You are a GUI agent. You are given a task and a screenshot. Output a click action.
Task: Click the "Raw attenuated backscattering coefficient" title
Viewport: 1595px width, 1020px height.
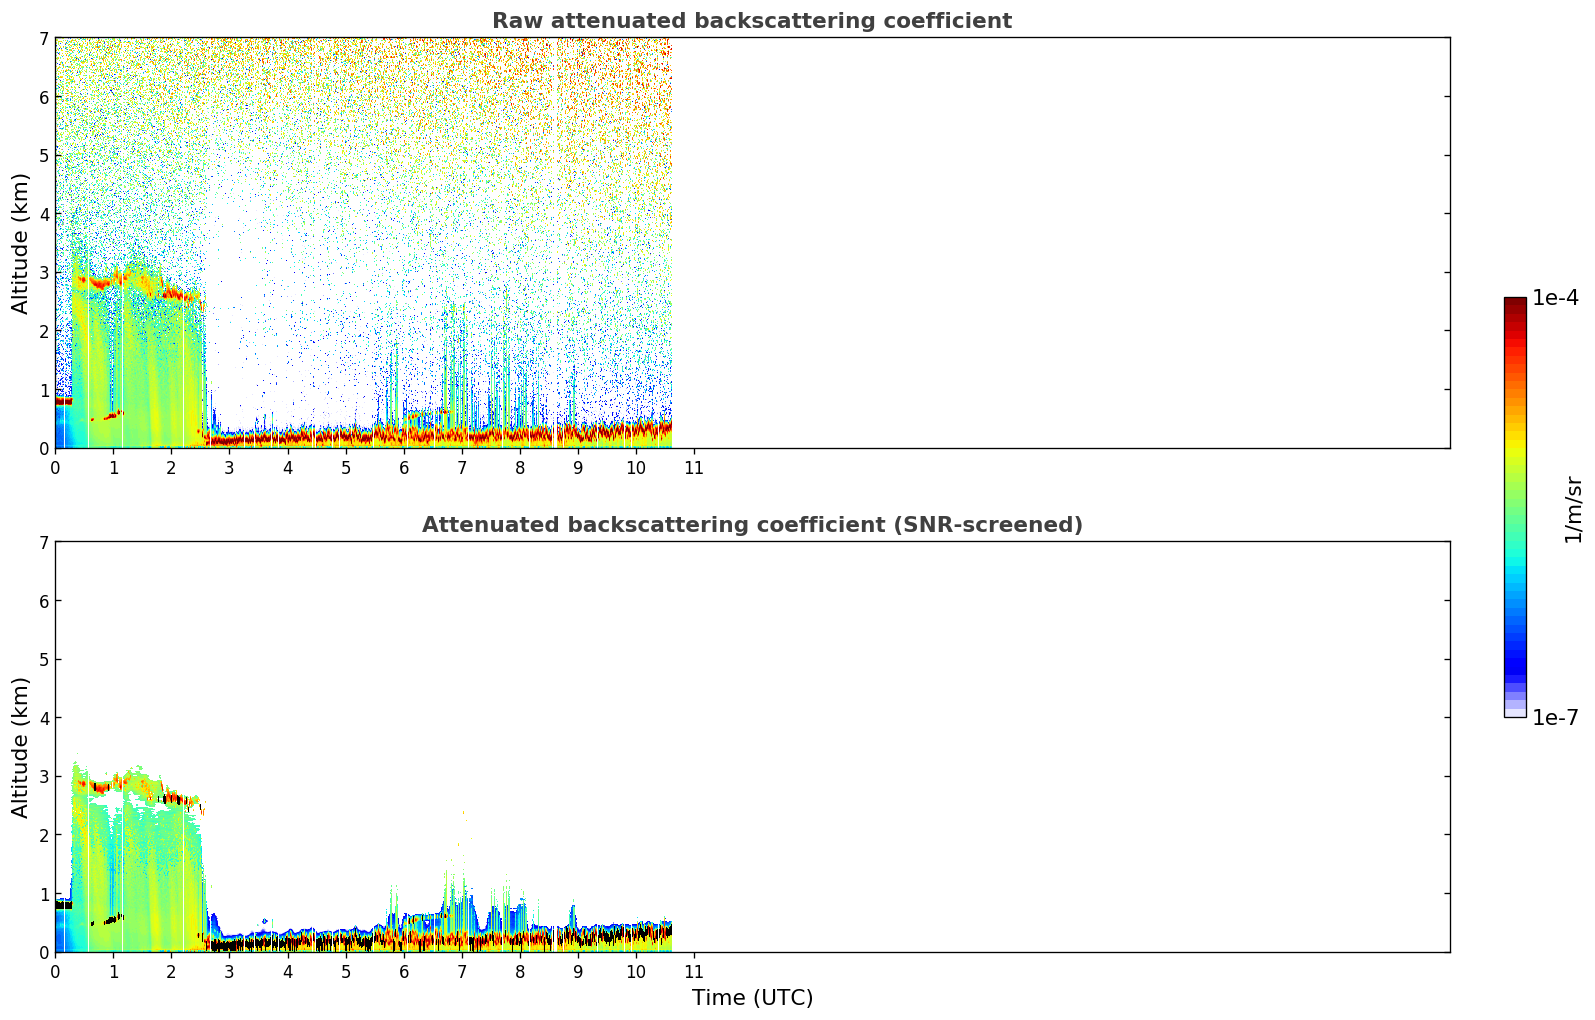click(751, 21)
